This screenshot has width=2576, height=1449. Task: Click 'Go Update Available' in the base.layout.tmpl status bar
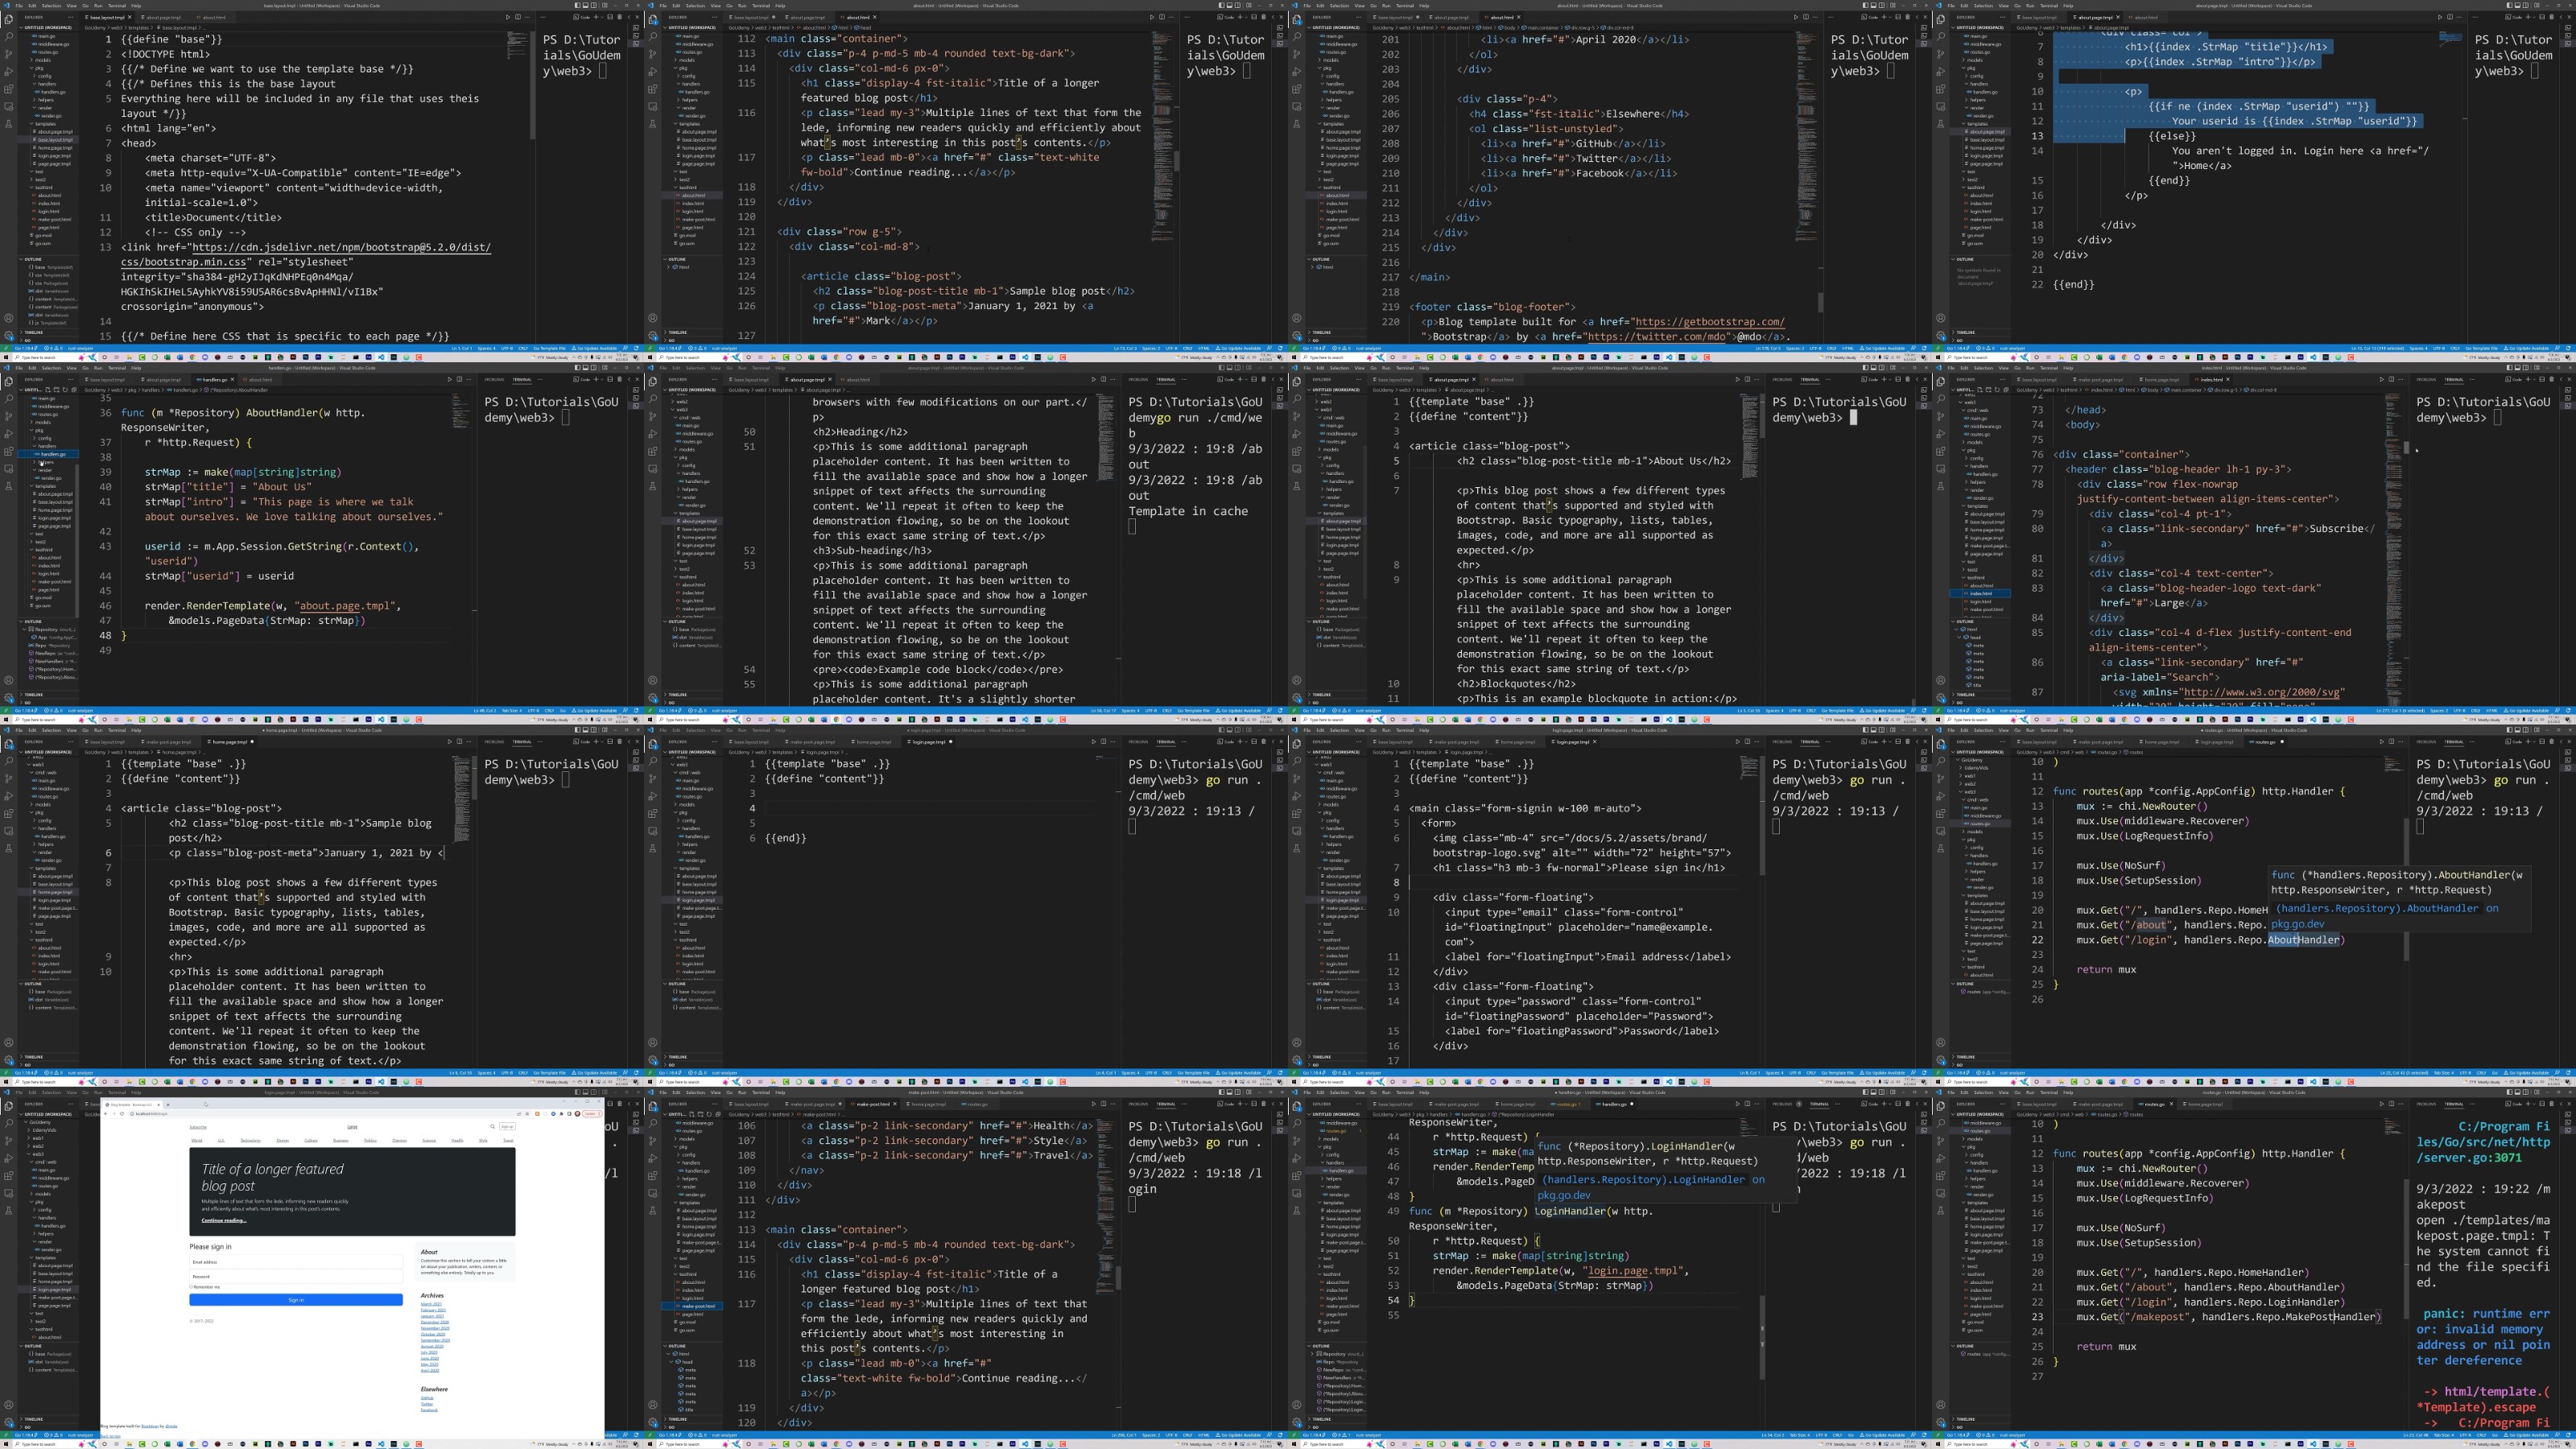pos(595,349)
